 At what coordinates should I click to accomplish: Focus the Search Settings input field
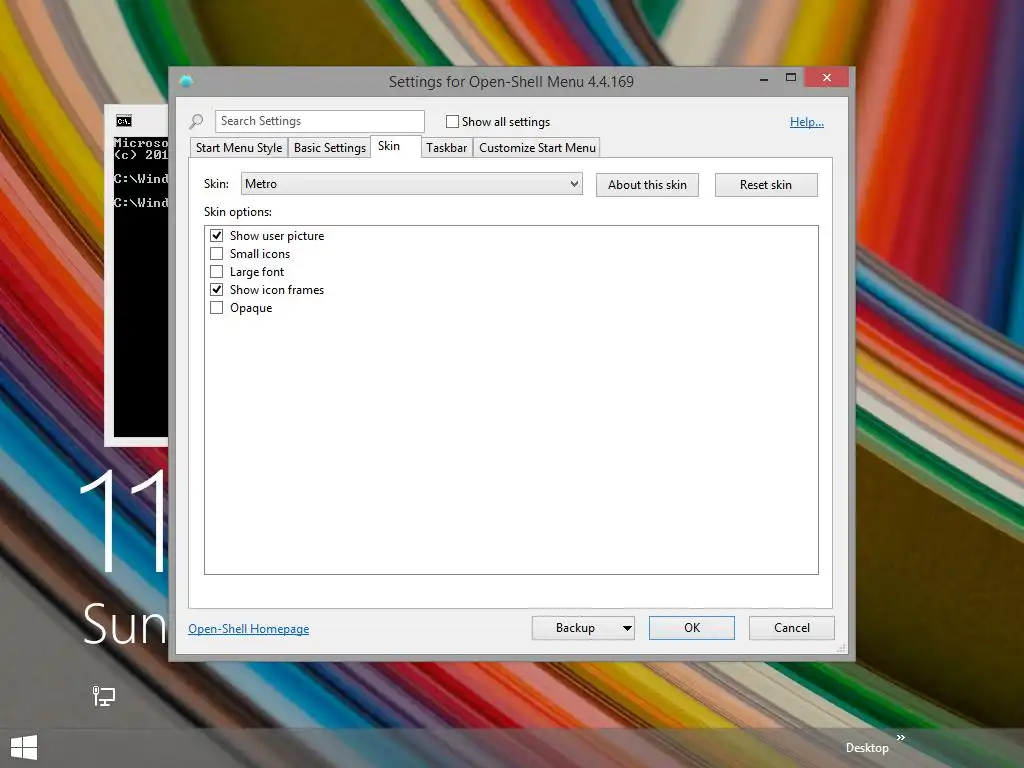tap(320, 121)
